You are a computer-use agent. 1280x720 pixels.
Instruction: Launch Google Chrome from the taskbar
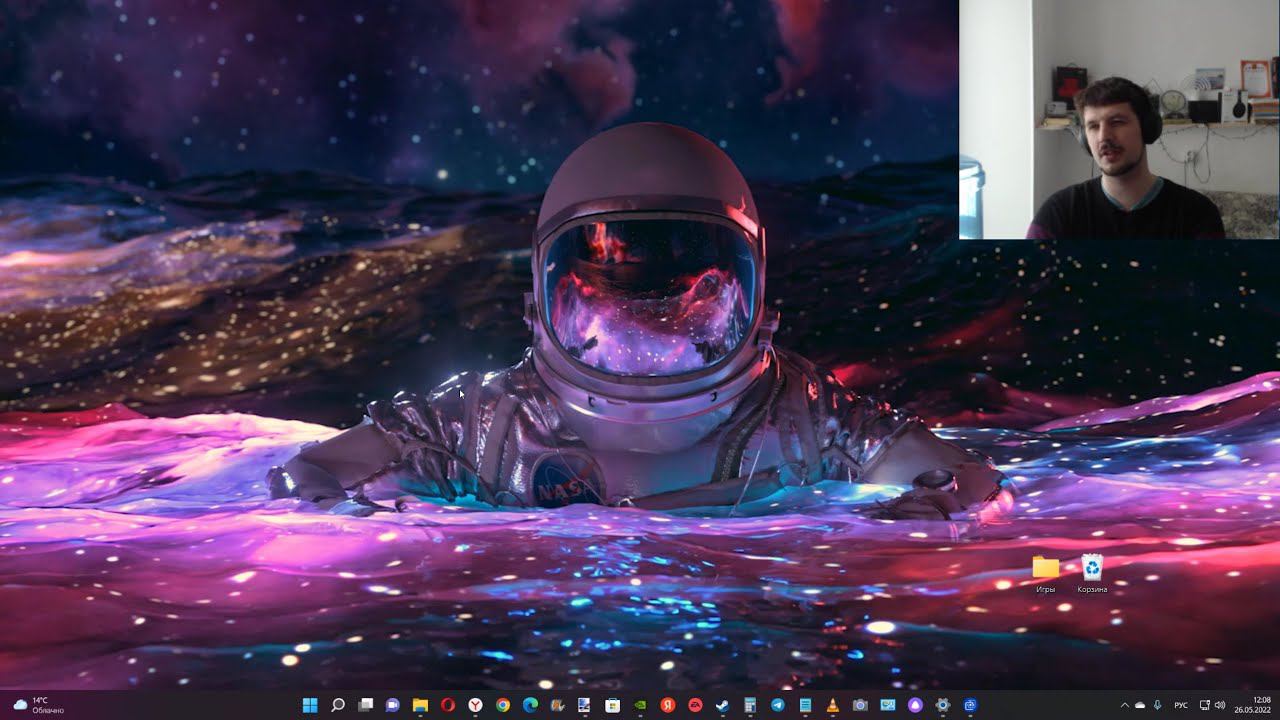pyautogui.click(x=503, y=705)
